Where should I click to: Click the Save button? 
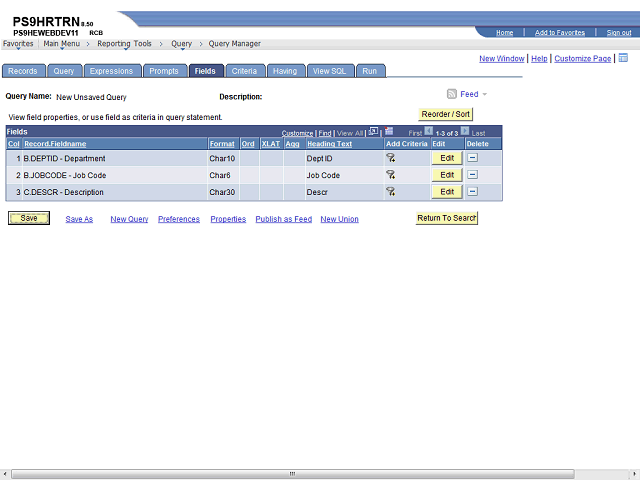click(x=29, y=218)
